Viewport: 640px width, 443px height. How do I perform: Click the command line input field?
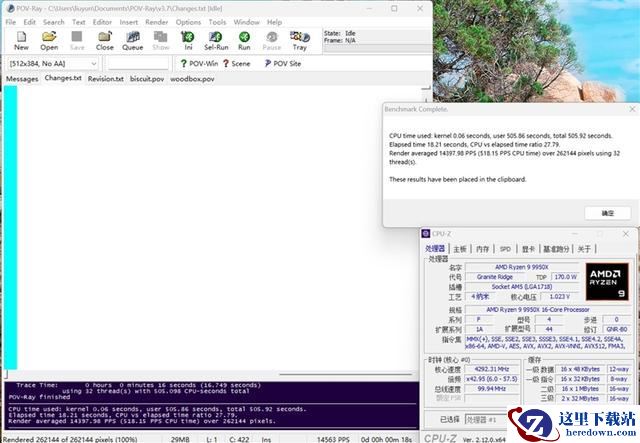(138, 63)
